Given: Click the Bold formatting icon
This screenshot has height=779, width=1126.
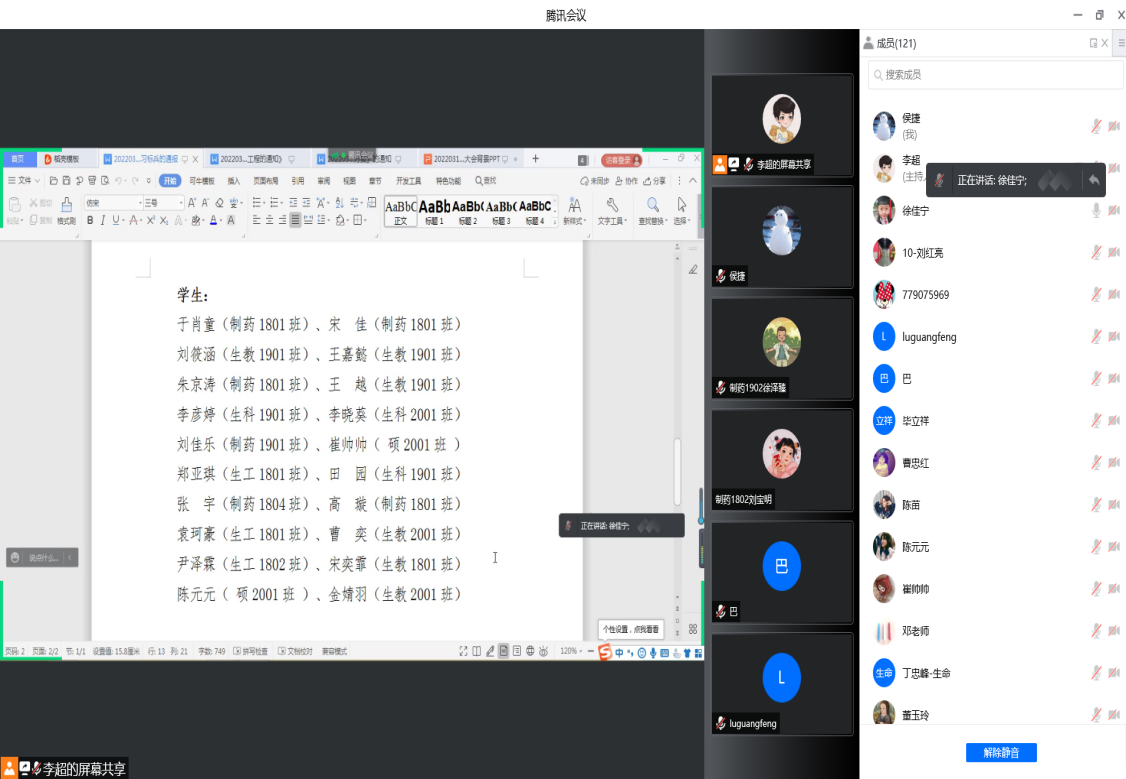Looking at the screenshot, I should click(90, 220).
